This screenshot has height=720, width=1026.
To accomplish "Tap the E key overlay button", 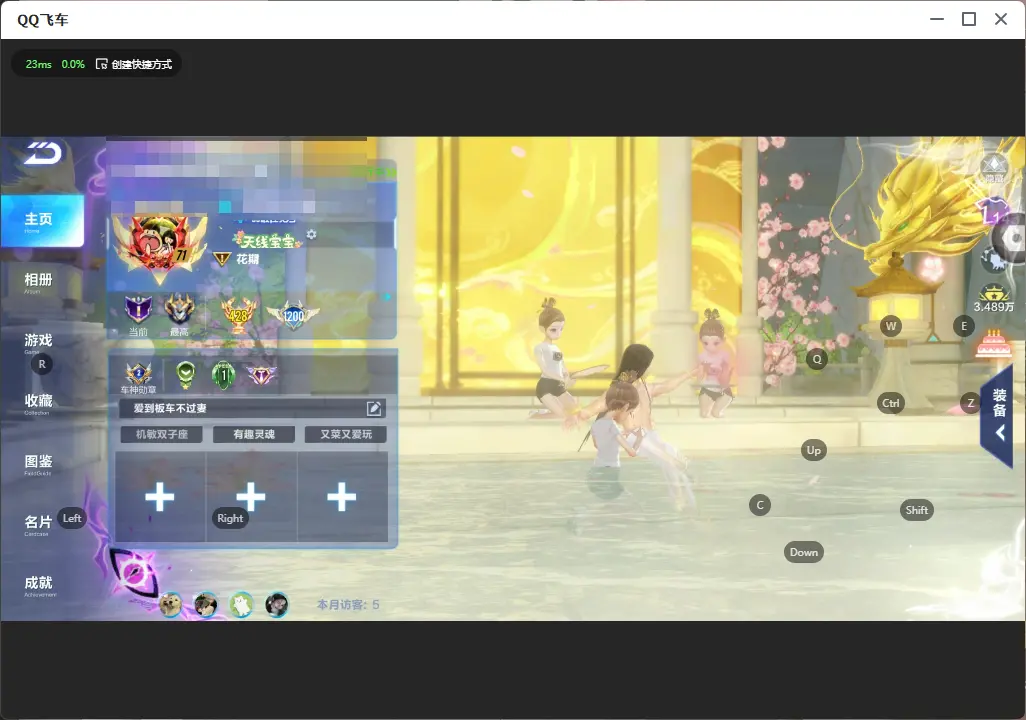I will pos(964,326).
